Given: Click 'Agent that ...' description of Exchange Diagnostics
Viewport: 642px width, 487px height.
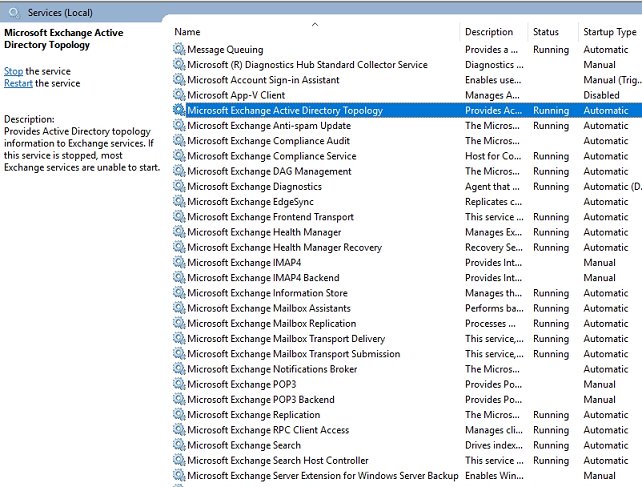Looking at the screenshot, I should pyautogui.click(x=492, y=187).
